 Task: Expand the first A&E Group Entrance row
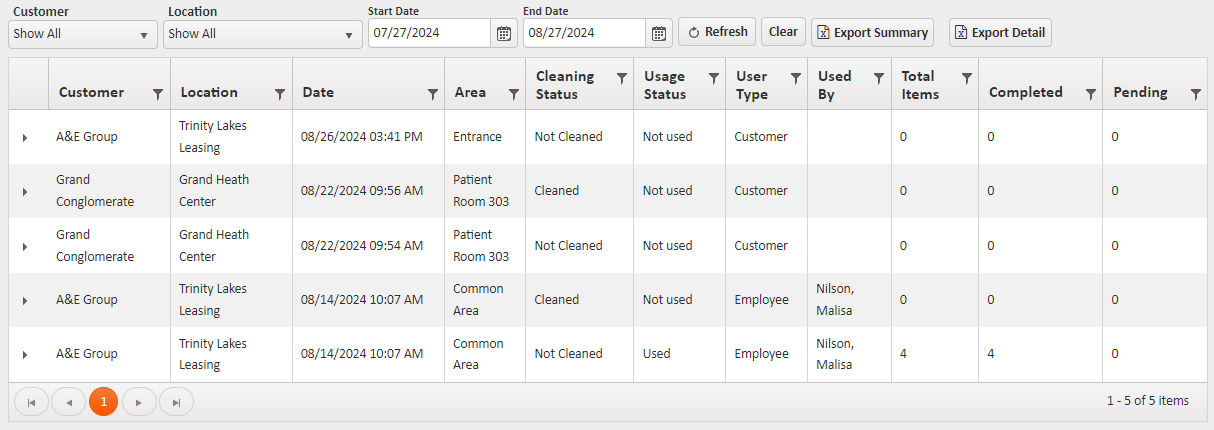click(25, 137)
